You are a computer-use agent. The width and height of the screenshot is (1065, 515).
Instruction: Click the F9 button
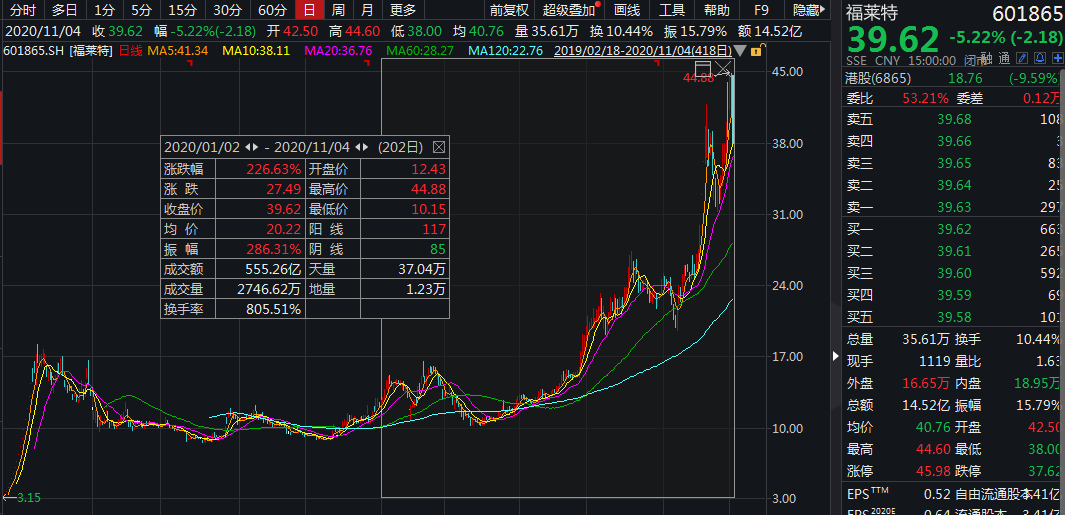761,10
